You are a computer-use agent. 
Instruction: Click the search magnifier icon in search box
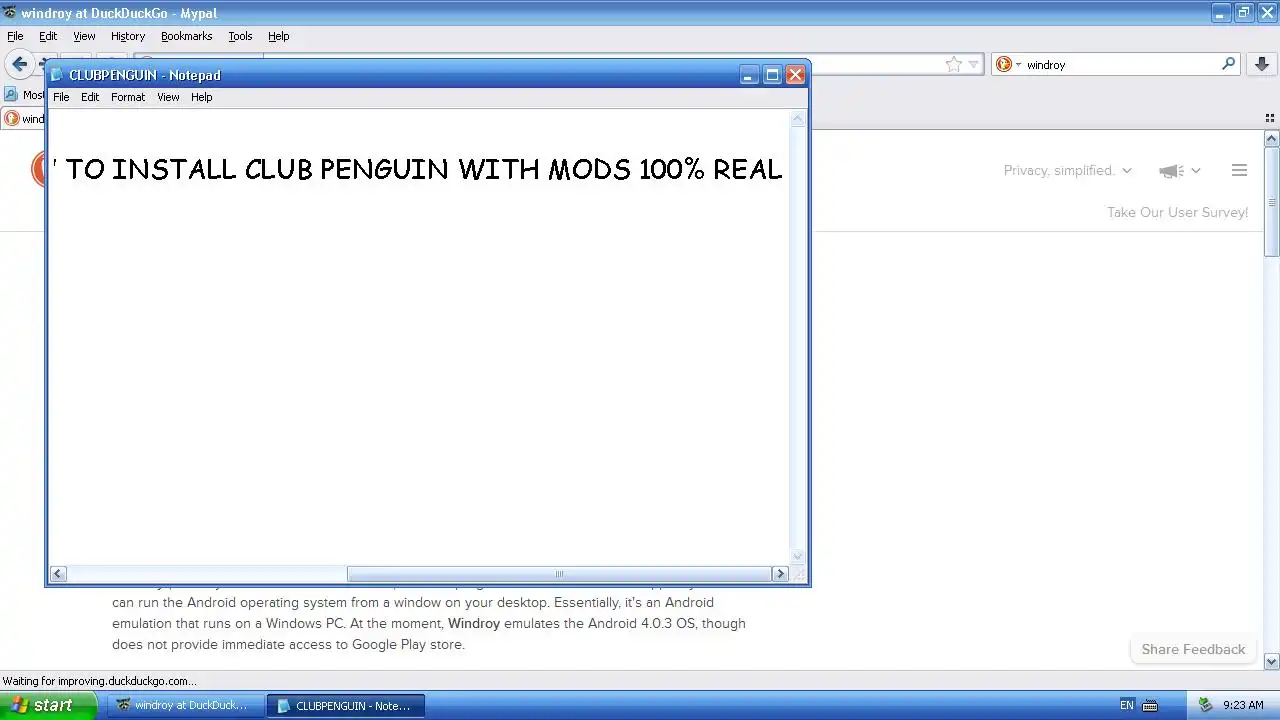point(1229,64)
